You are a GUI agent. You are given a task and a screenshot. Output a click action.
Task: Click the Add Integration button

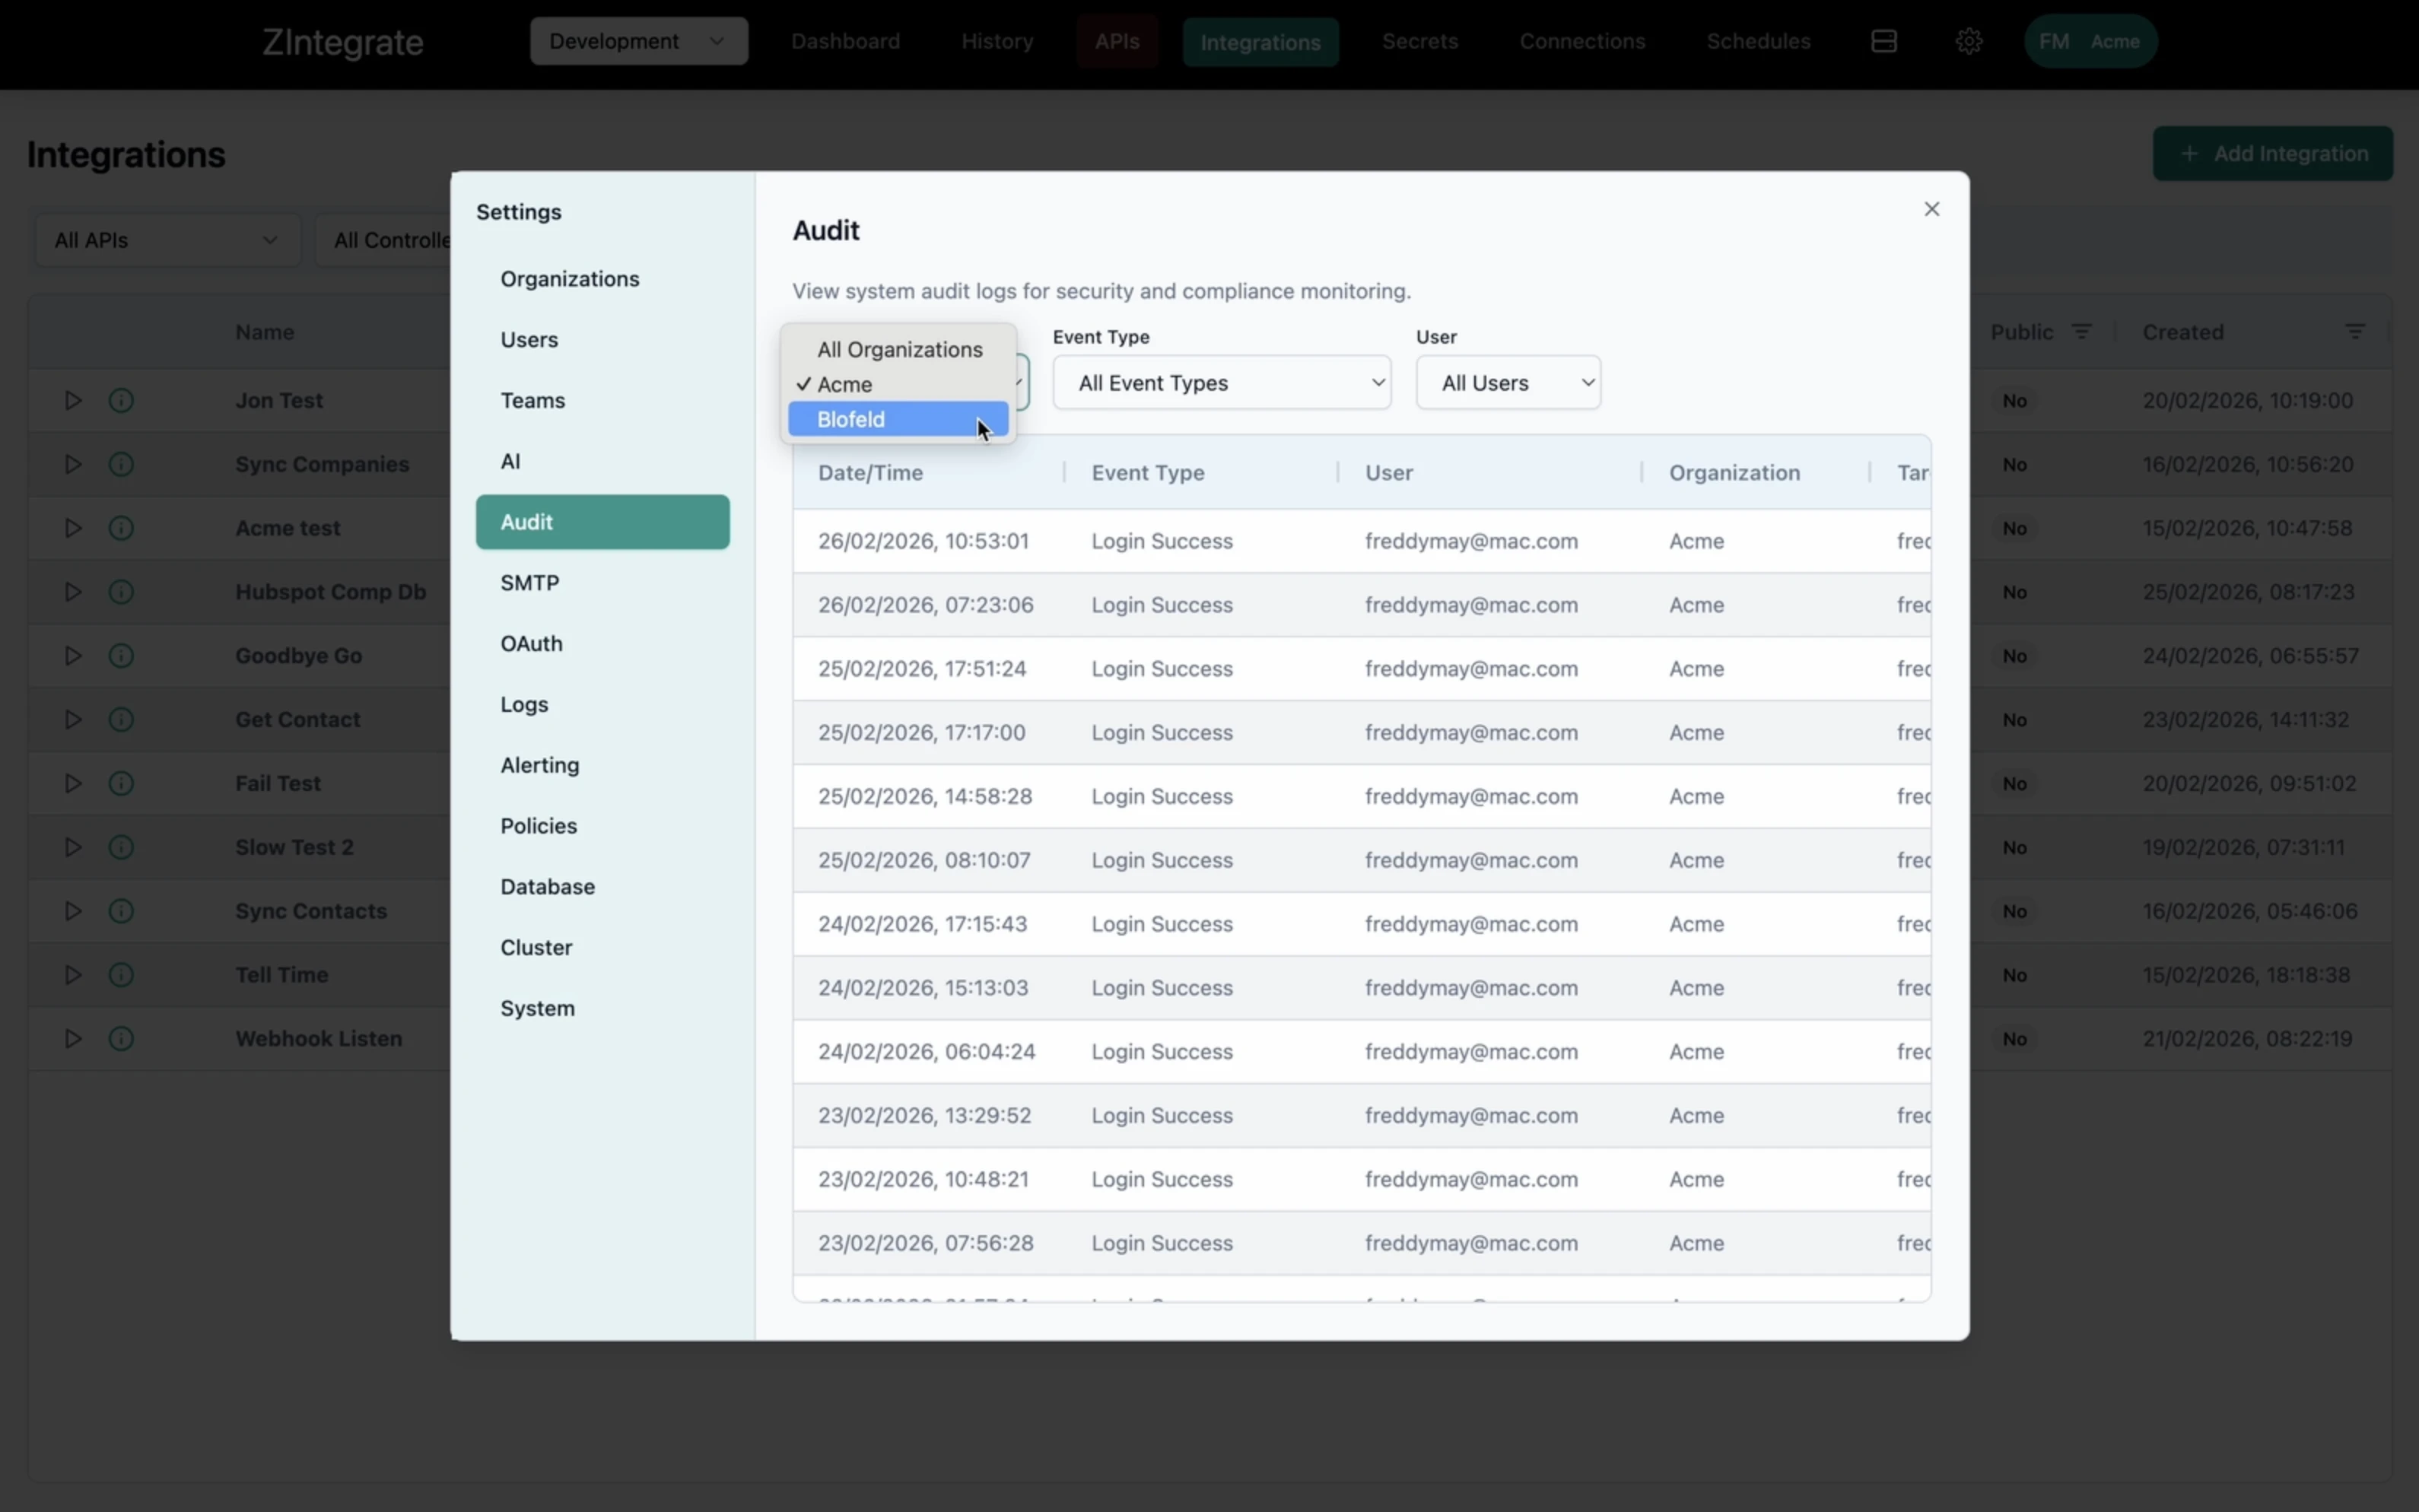pyautogui.click(x=2272, y=153)
